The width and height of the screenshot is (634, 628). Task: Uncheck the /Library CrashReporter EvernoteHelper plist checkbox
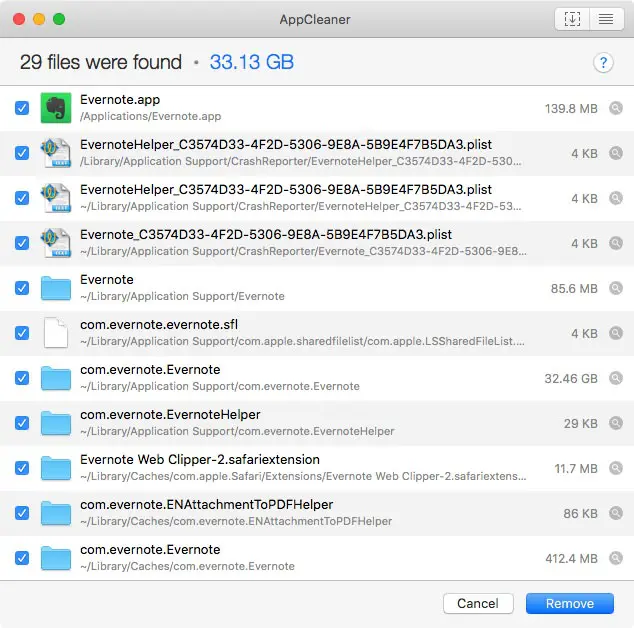click(x=22, y=153)
